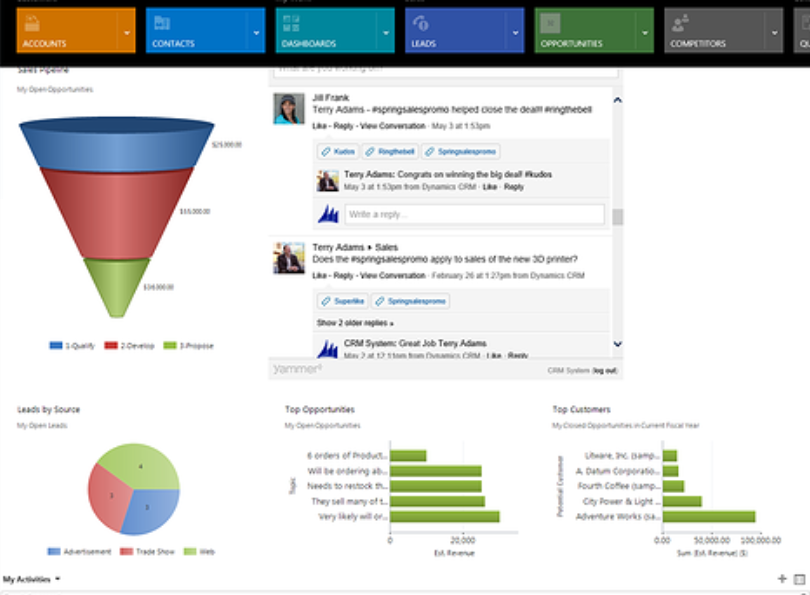Image resolution: width=810 pixels, height=595 pixels.
Task: Click the Opportunities tile icon
Action: tap(550, 23)
